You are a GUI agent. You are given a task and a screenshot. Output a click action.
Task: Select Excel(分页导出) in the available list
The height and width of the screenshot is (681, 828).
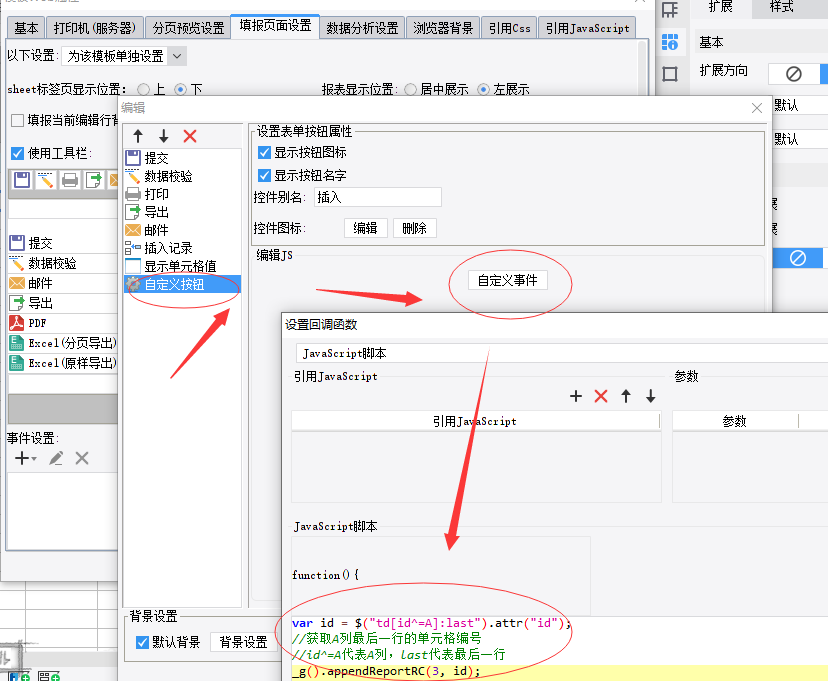63,343
